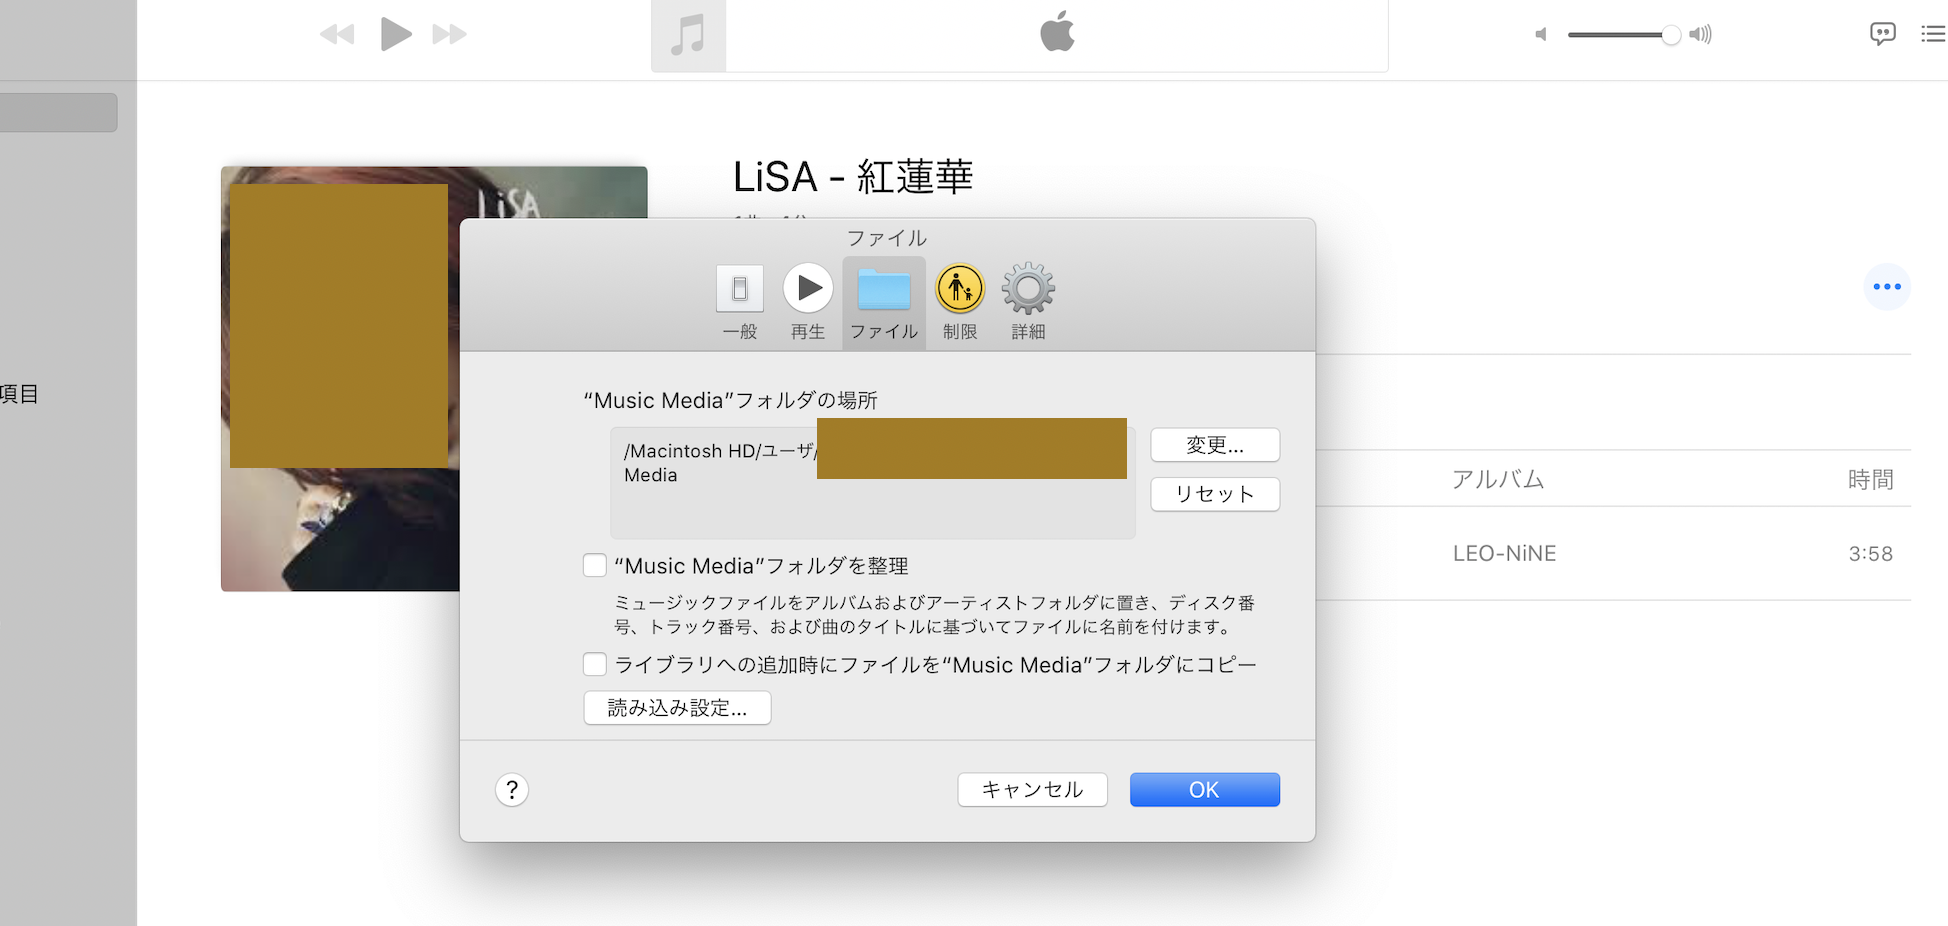The height and width of the screenshot is (926, 1948).
Task: Confirm with the OK button
Action: [1205, 790]
